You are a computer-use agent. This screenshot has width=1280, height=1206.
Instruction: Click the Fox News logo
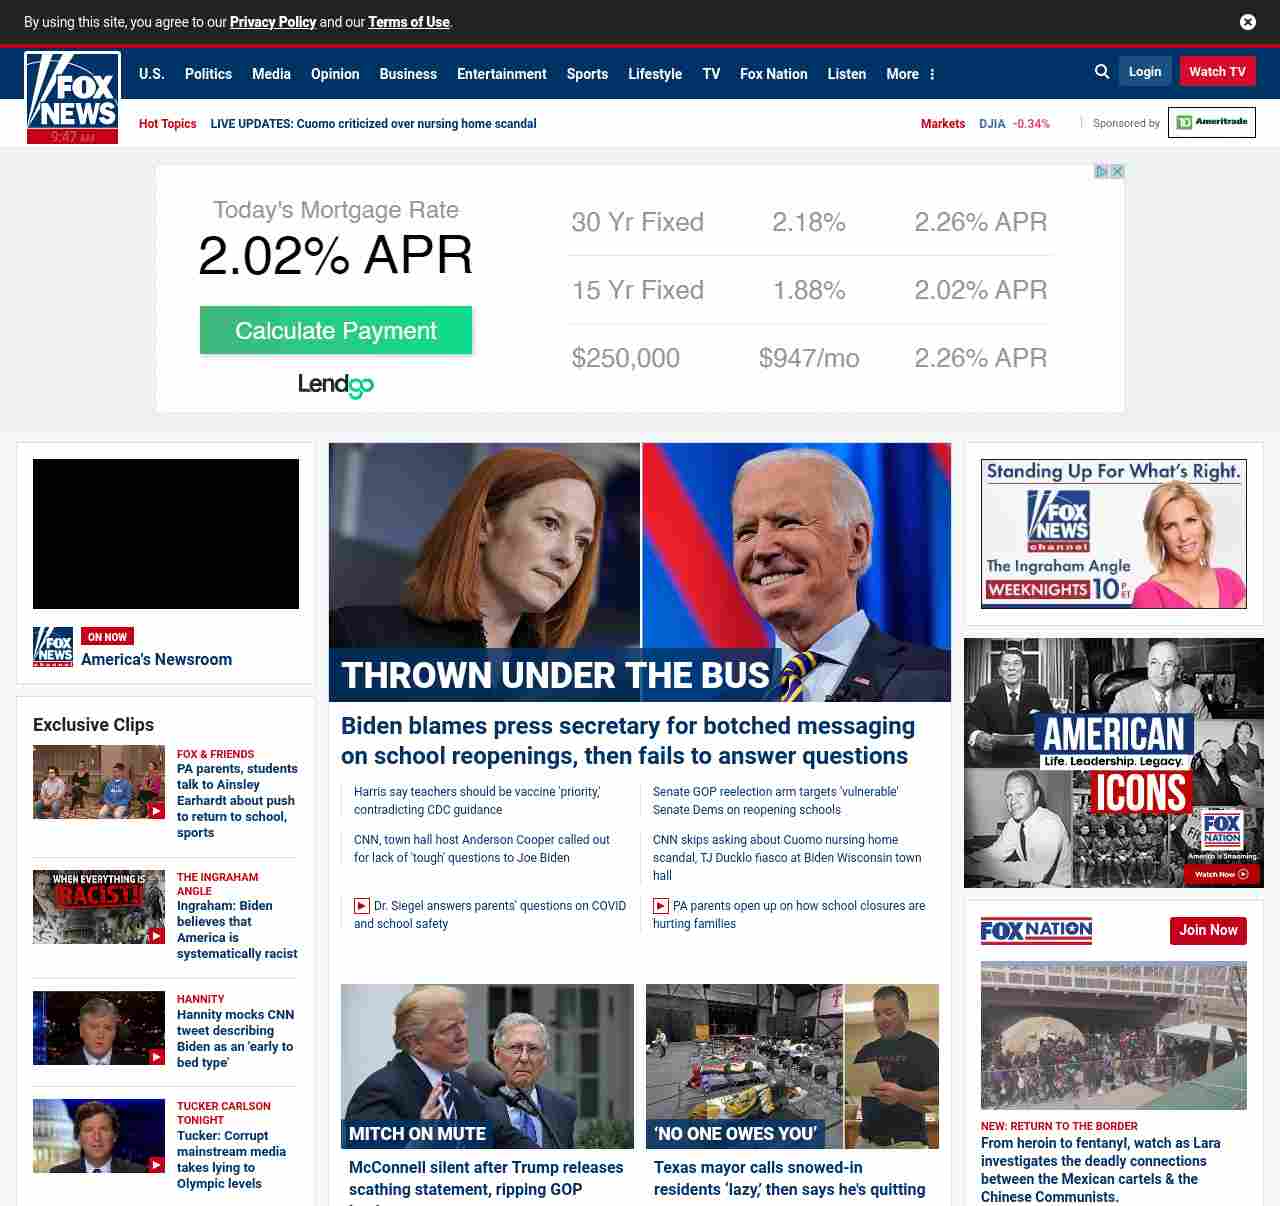pos(72,97)
